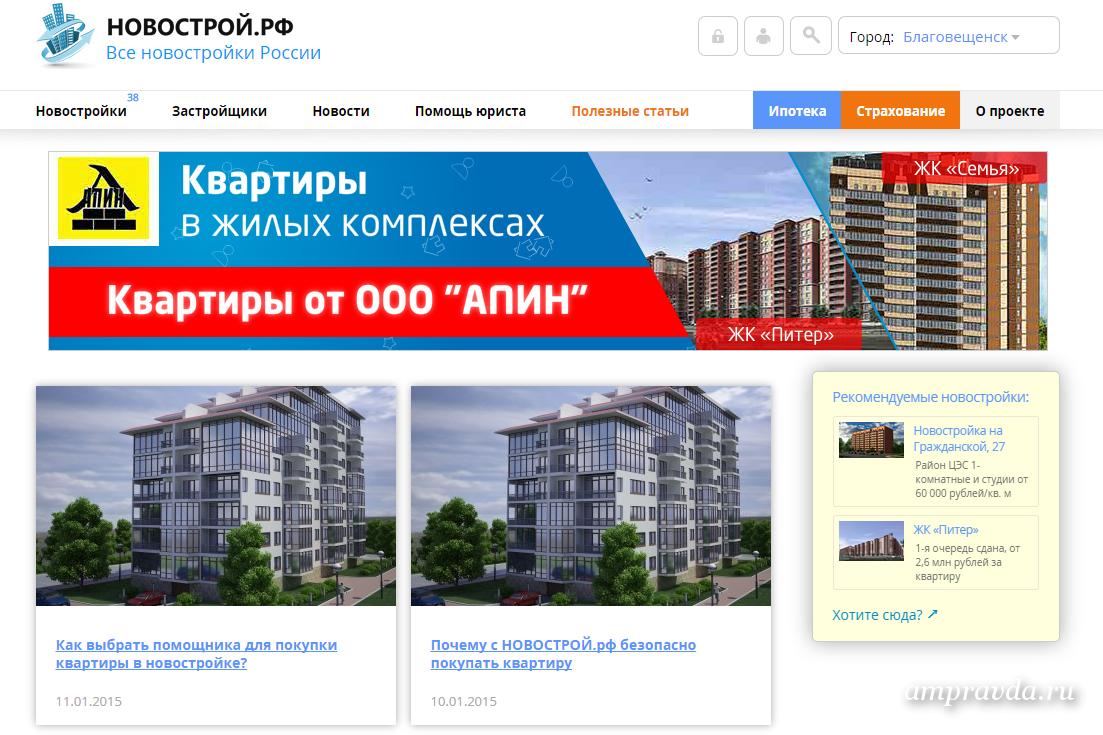This screenshot has width=1103, height=735.
Task: Click the АПИН yellow logo in banner
Action: pos(103,198)
